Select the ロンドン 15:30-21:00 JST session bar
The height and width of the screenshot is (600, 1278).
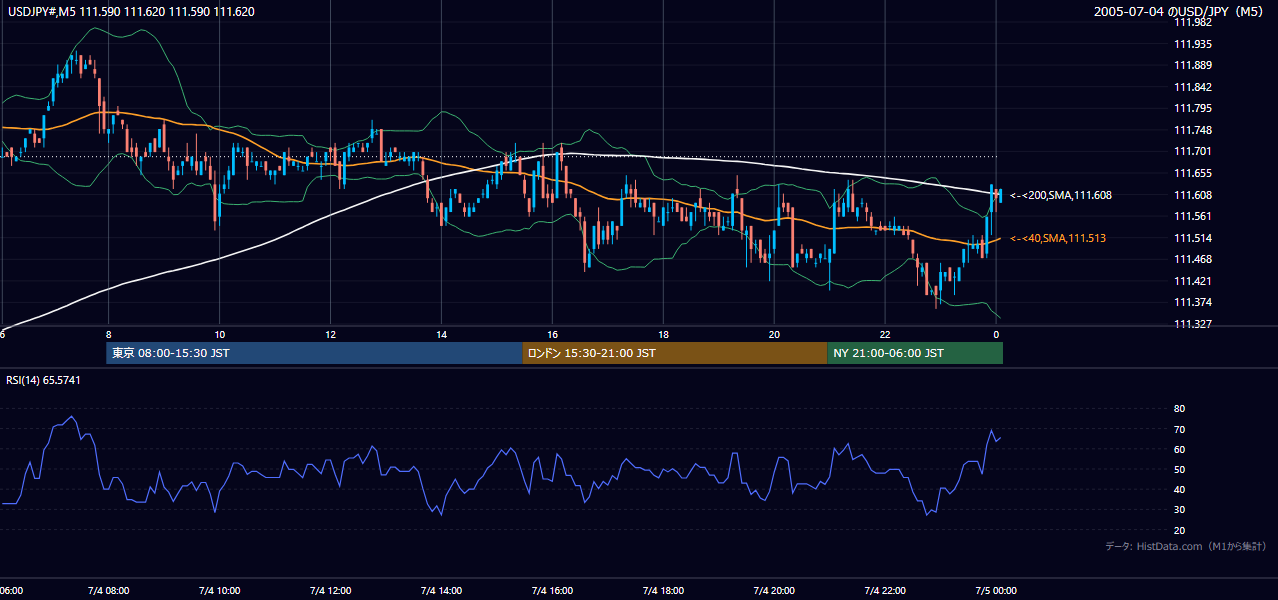click(x=675, y=353)
